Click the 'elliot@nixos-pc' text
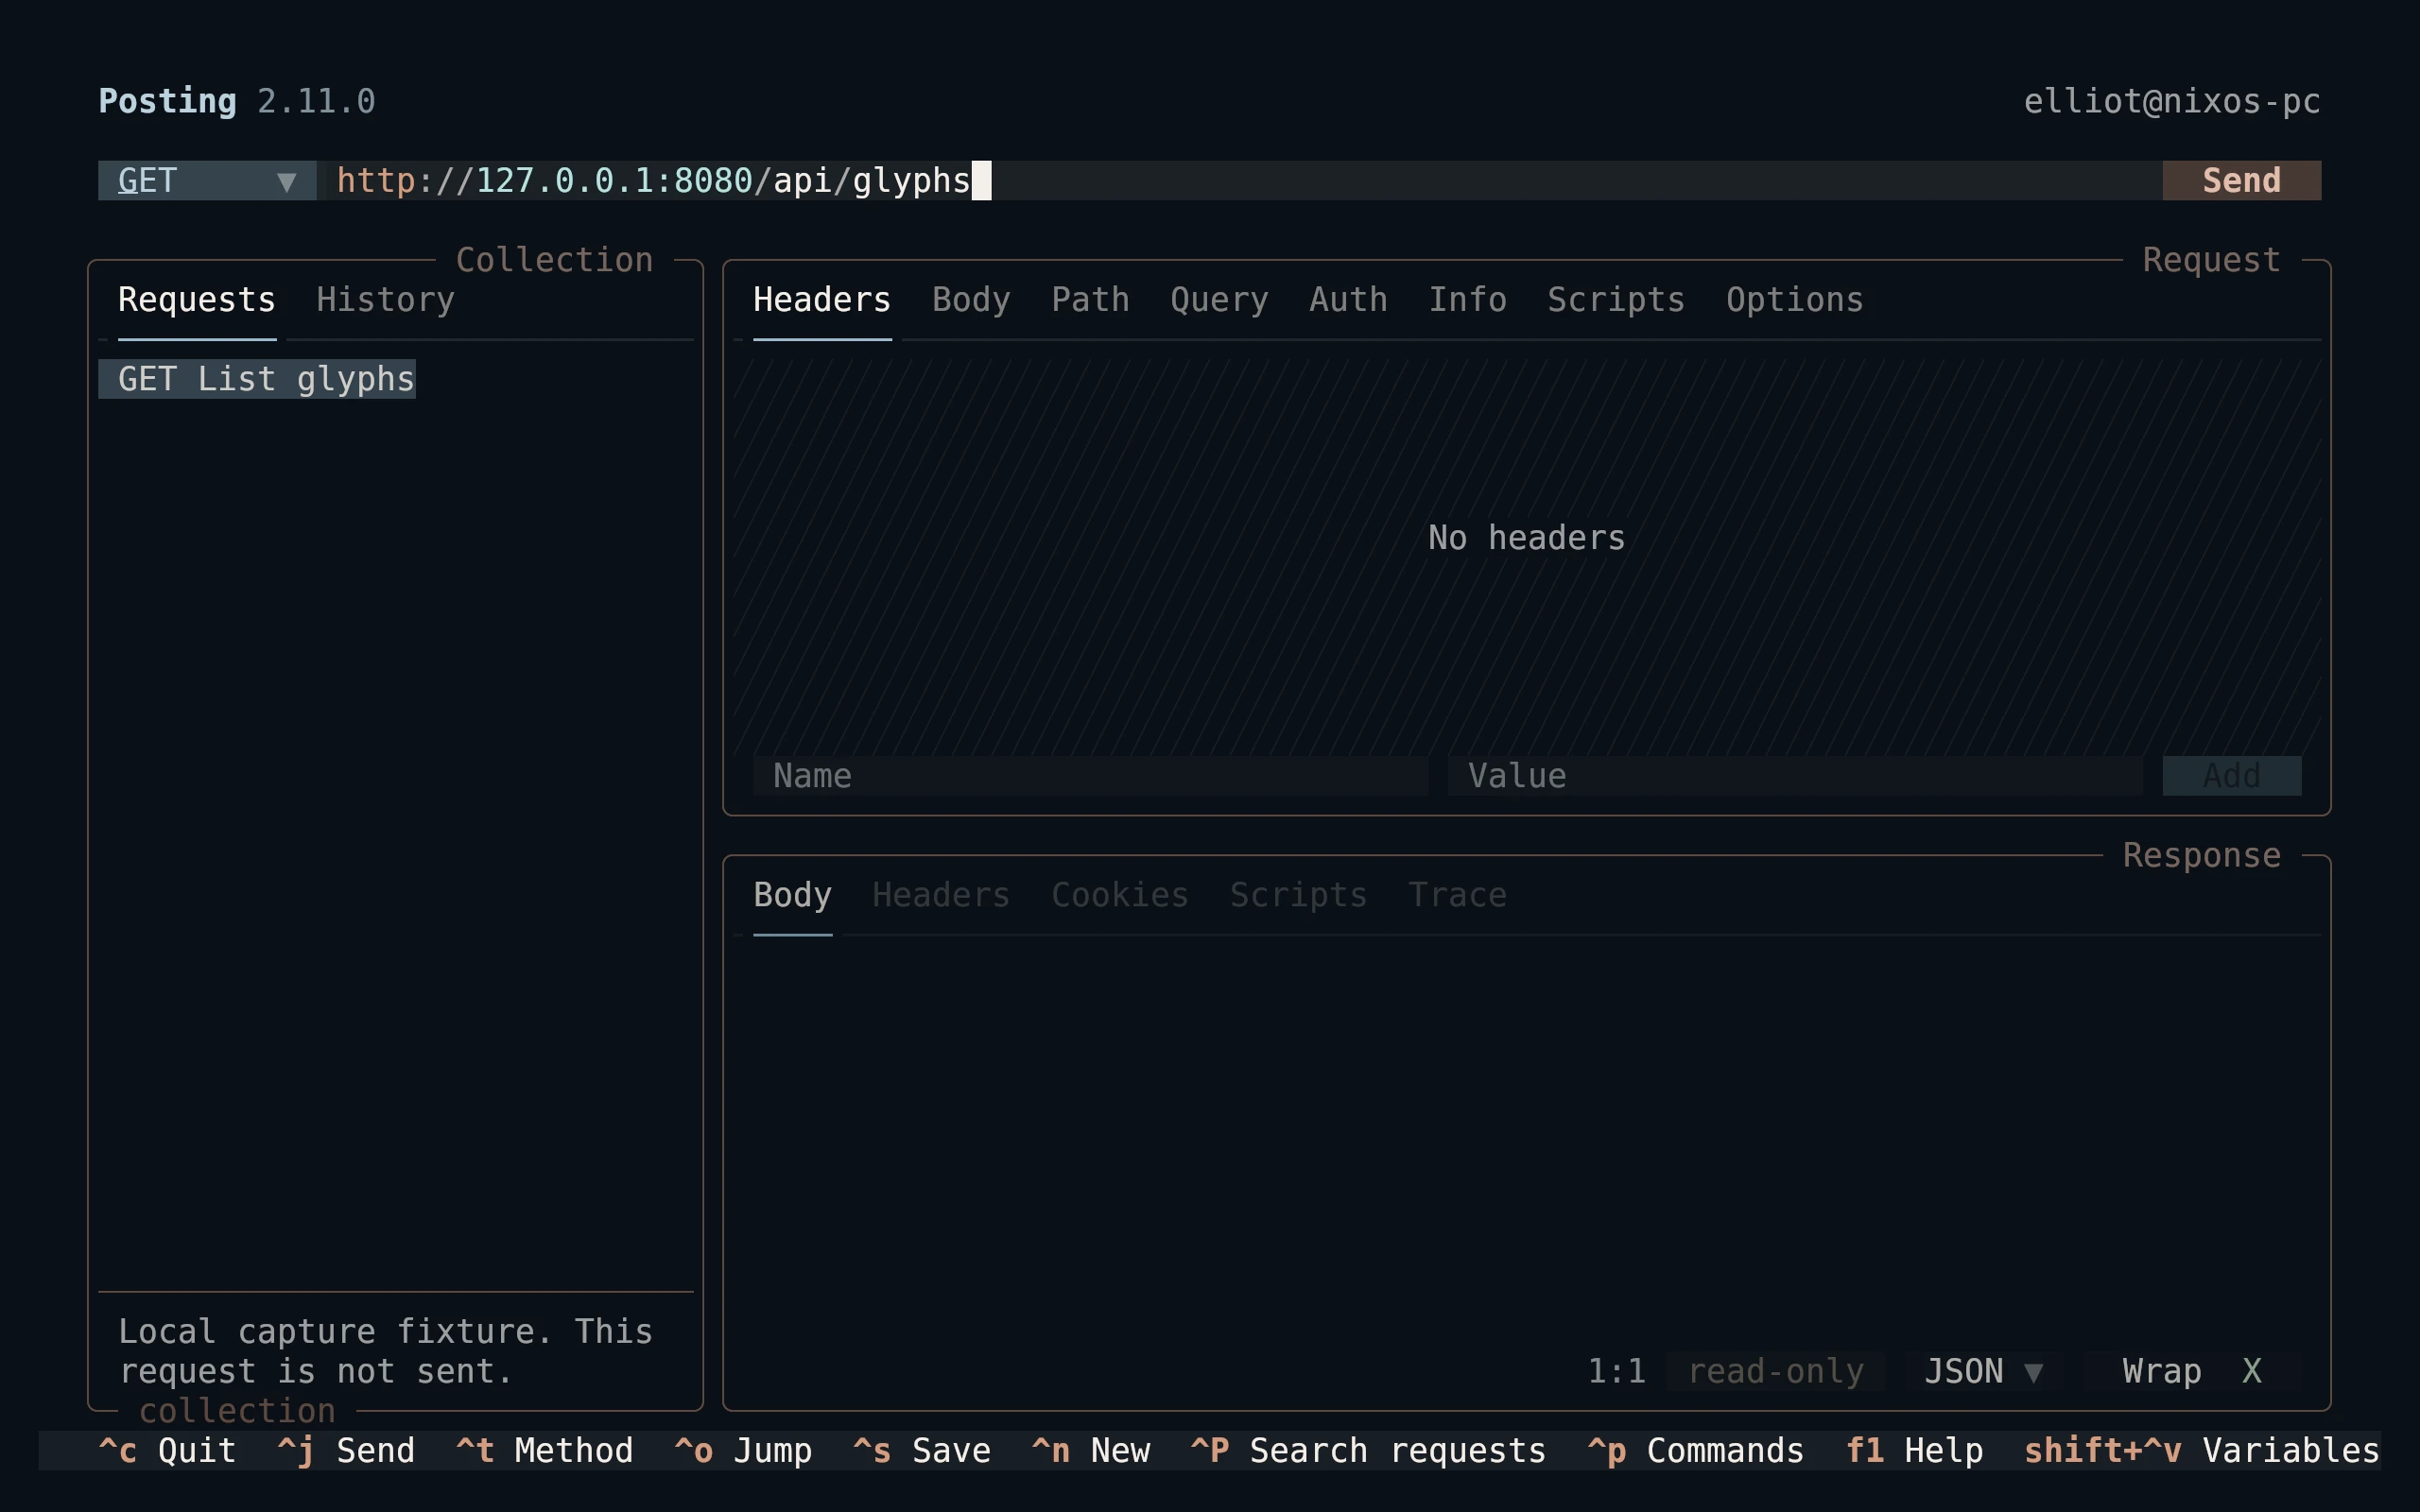The image size is (2420, 1512). 2172,101
